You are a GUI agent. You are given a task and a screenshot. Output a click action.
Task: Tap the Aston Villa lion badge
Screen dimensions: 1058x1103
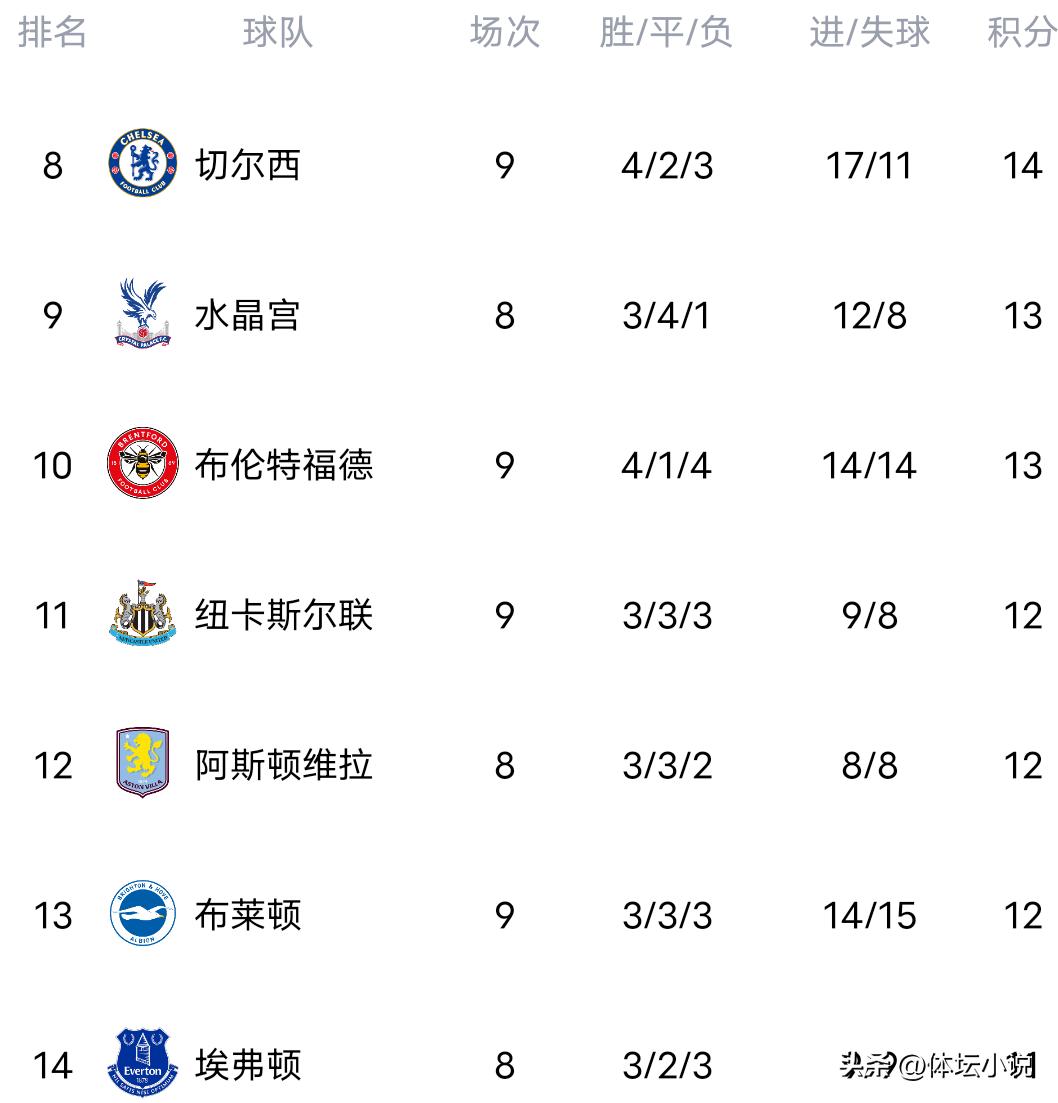[x=142, y=763]
